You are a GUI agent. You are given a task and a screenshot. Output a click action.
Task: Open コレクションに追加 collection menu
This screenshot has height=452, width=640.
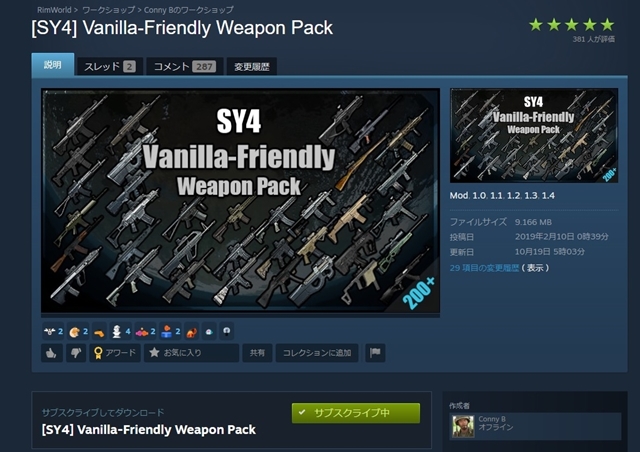pos(317,353)
